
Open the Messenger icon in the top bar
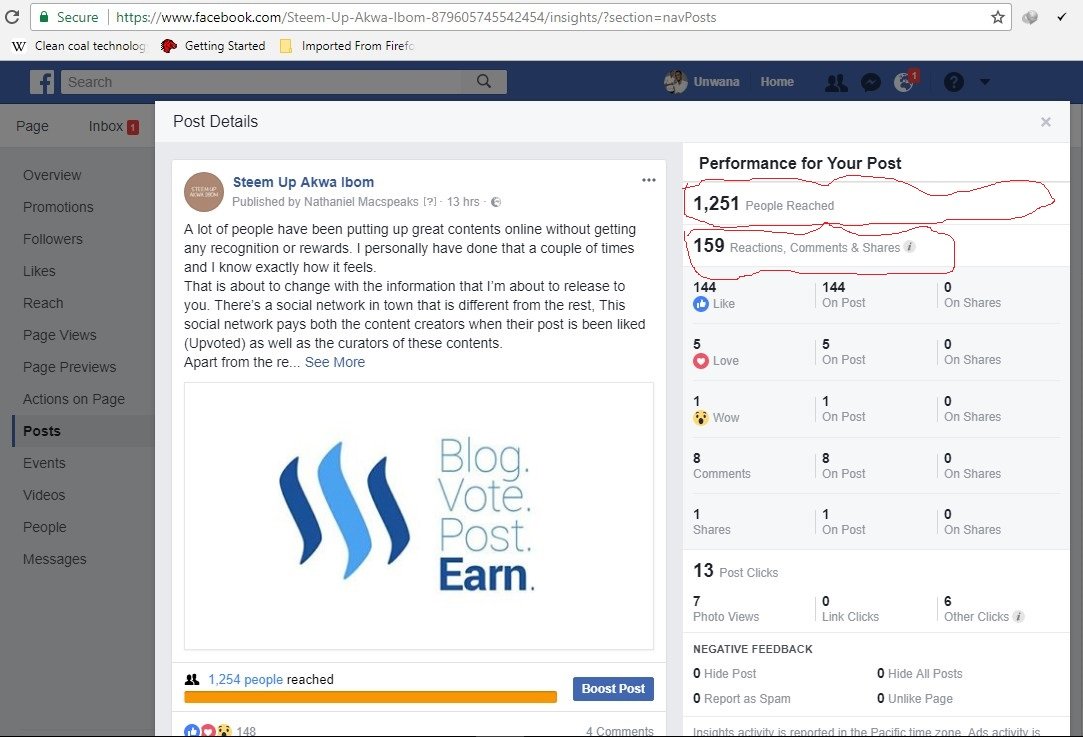870,83
